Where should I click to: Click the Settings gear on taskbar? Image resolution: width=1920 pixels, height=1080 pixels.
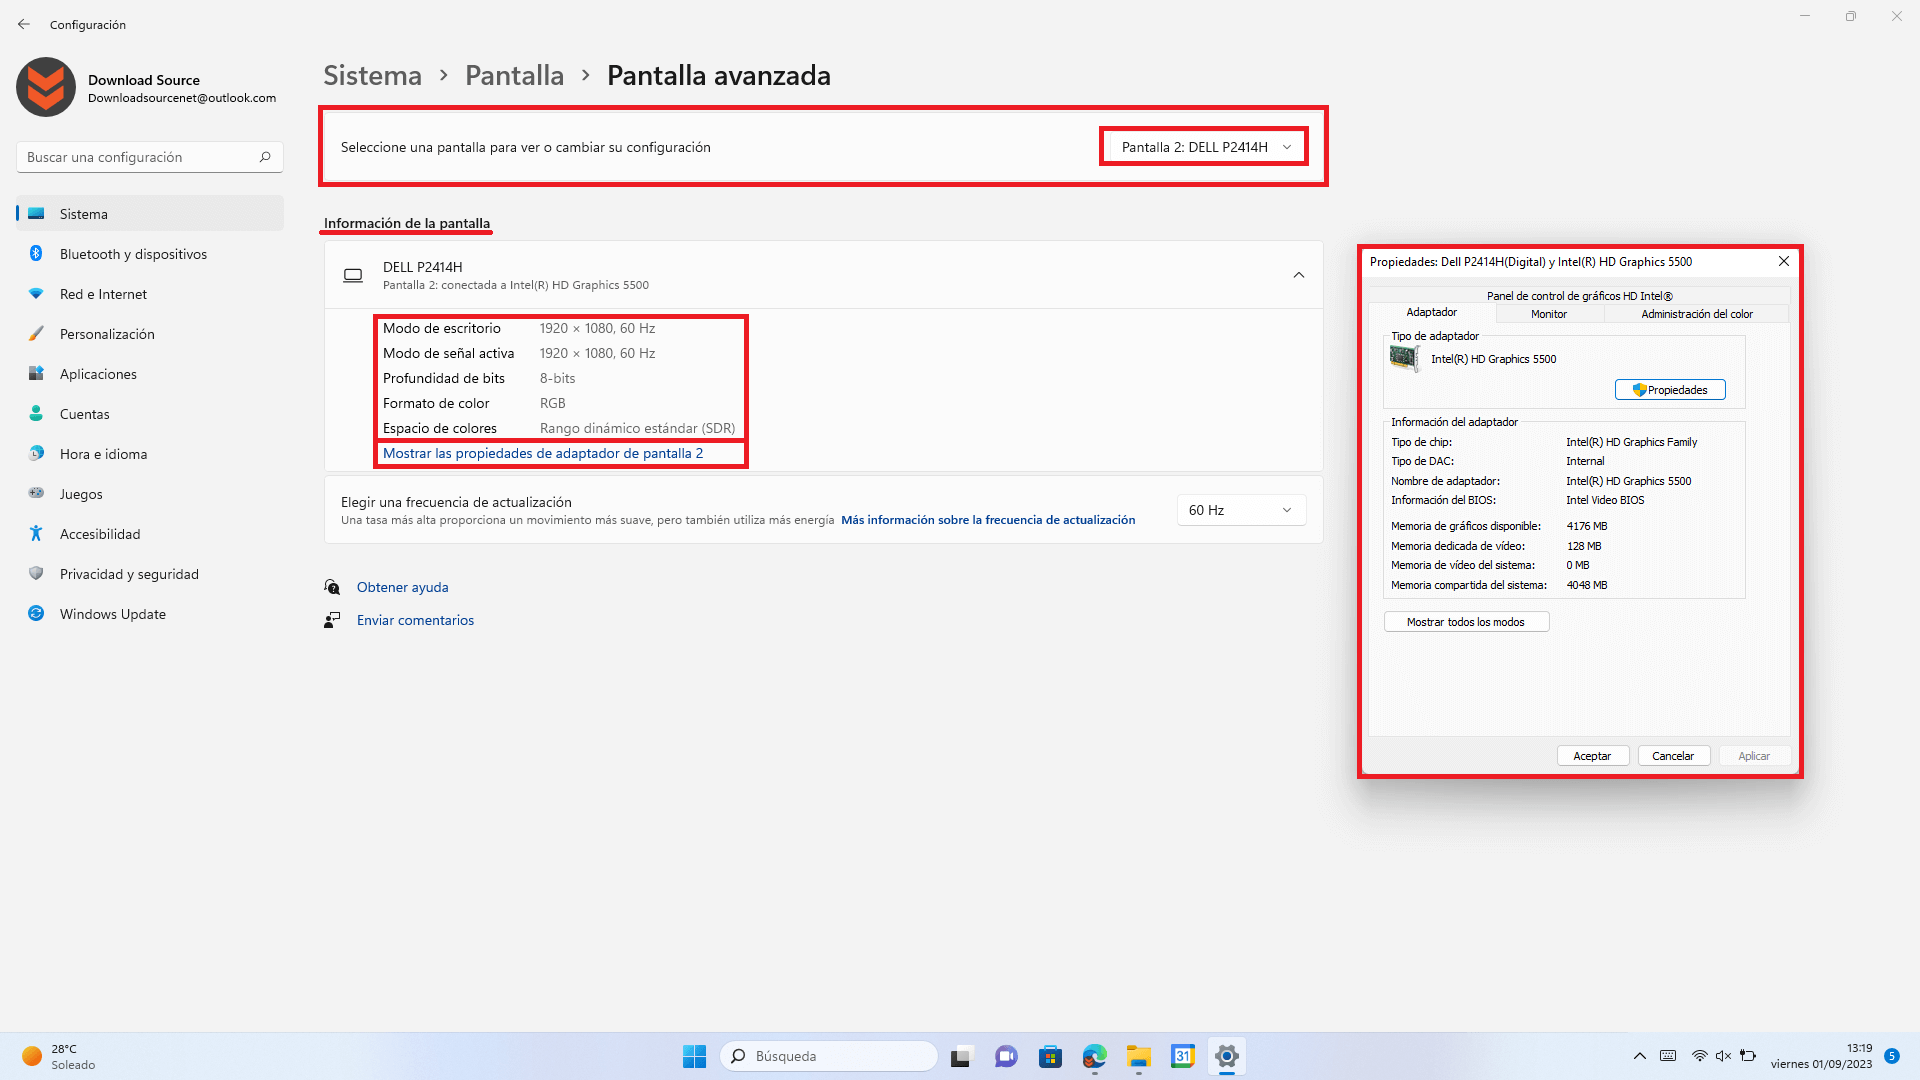point(1227,1056)
